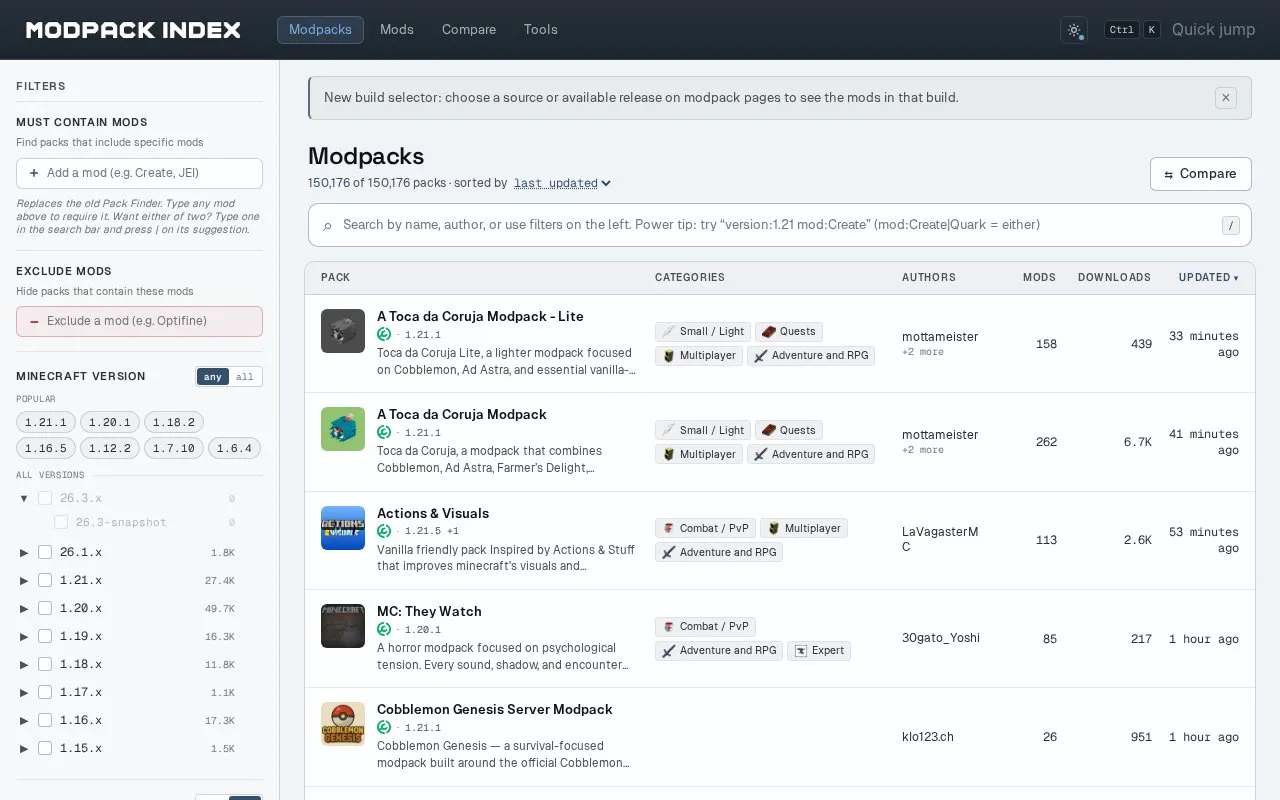Collapse the 26.3.x version tree
Viewport: 1280px width, 800px height.
[x=25, y=498]
